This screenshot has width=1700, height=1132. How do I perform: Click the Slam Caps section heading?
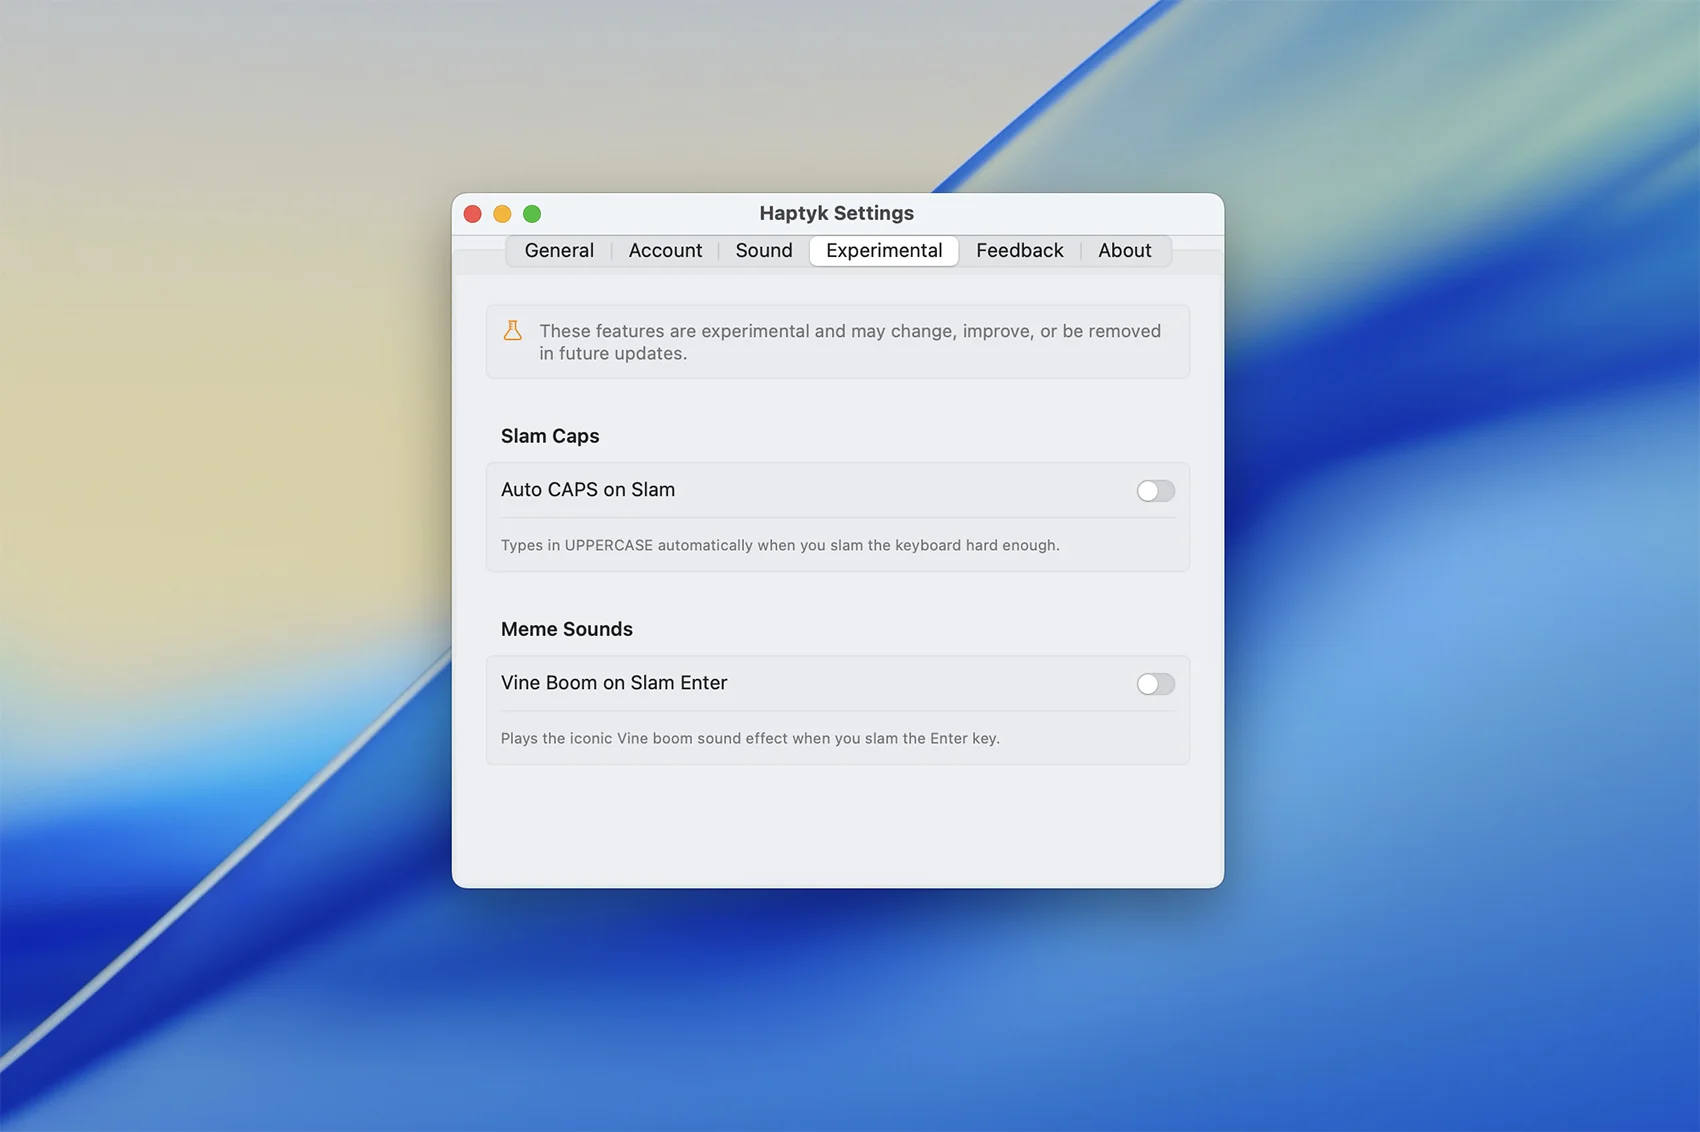click(550, 436)
